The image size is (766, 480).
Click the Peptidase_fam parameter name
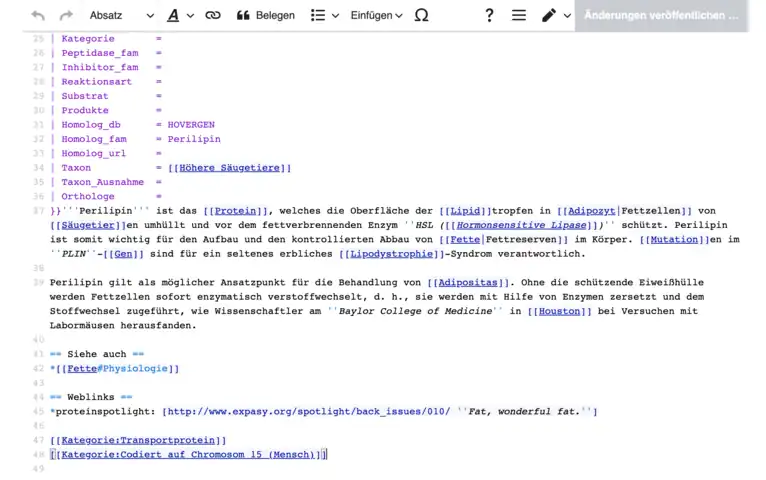pyautogui.click(x=100, y=53)
